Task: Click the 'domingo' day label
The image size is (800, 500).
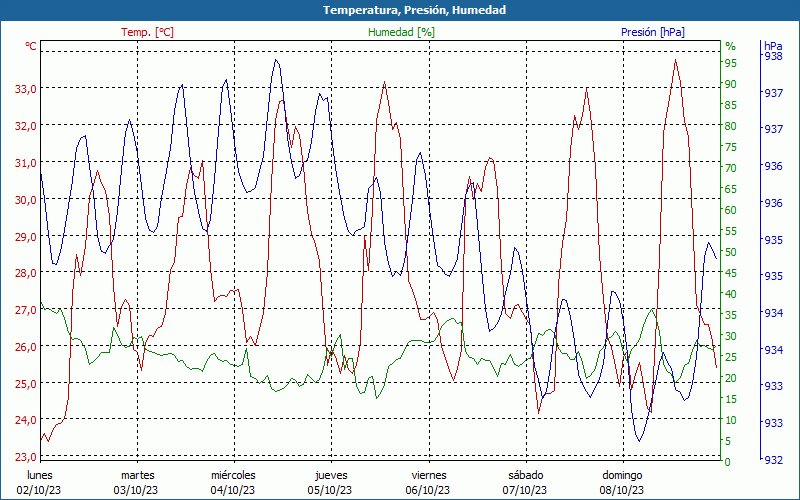Action: [622, 475]
